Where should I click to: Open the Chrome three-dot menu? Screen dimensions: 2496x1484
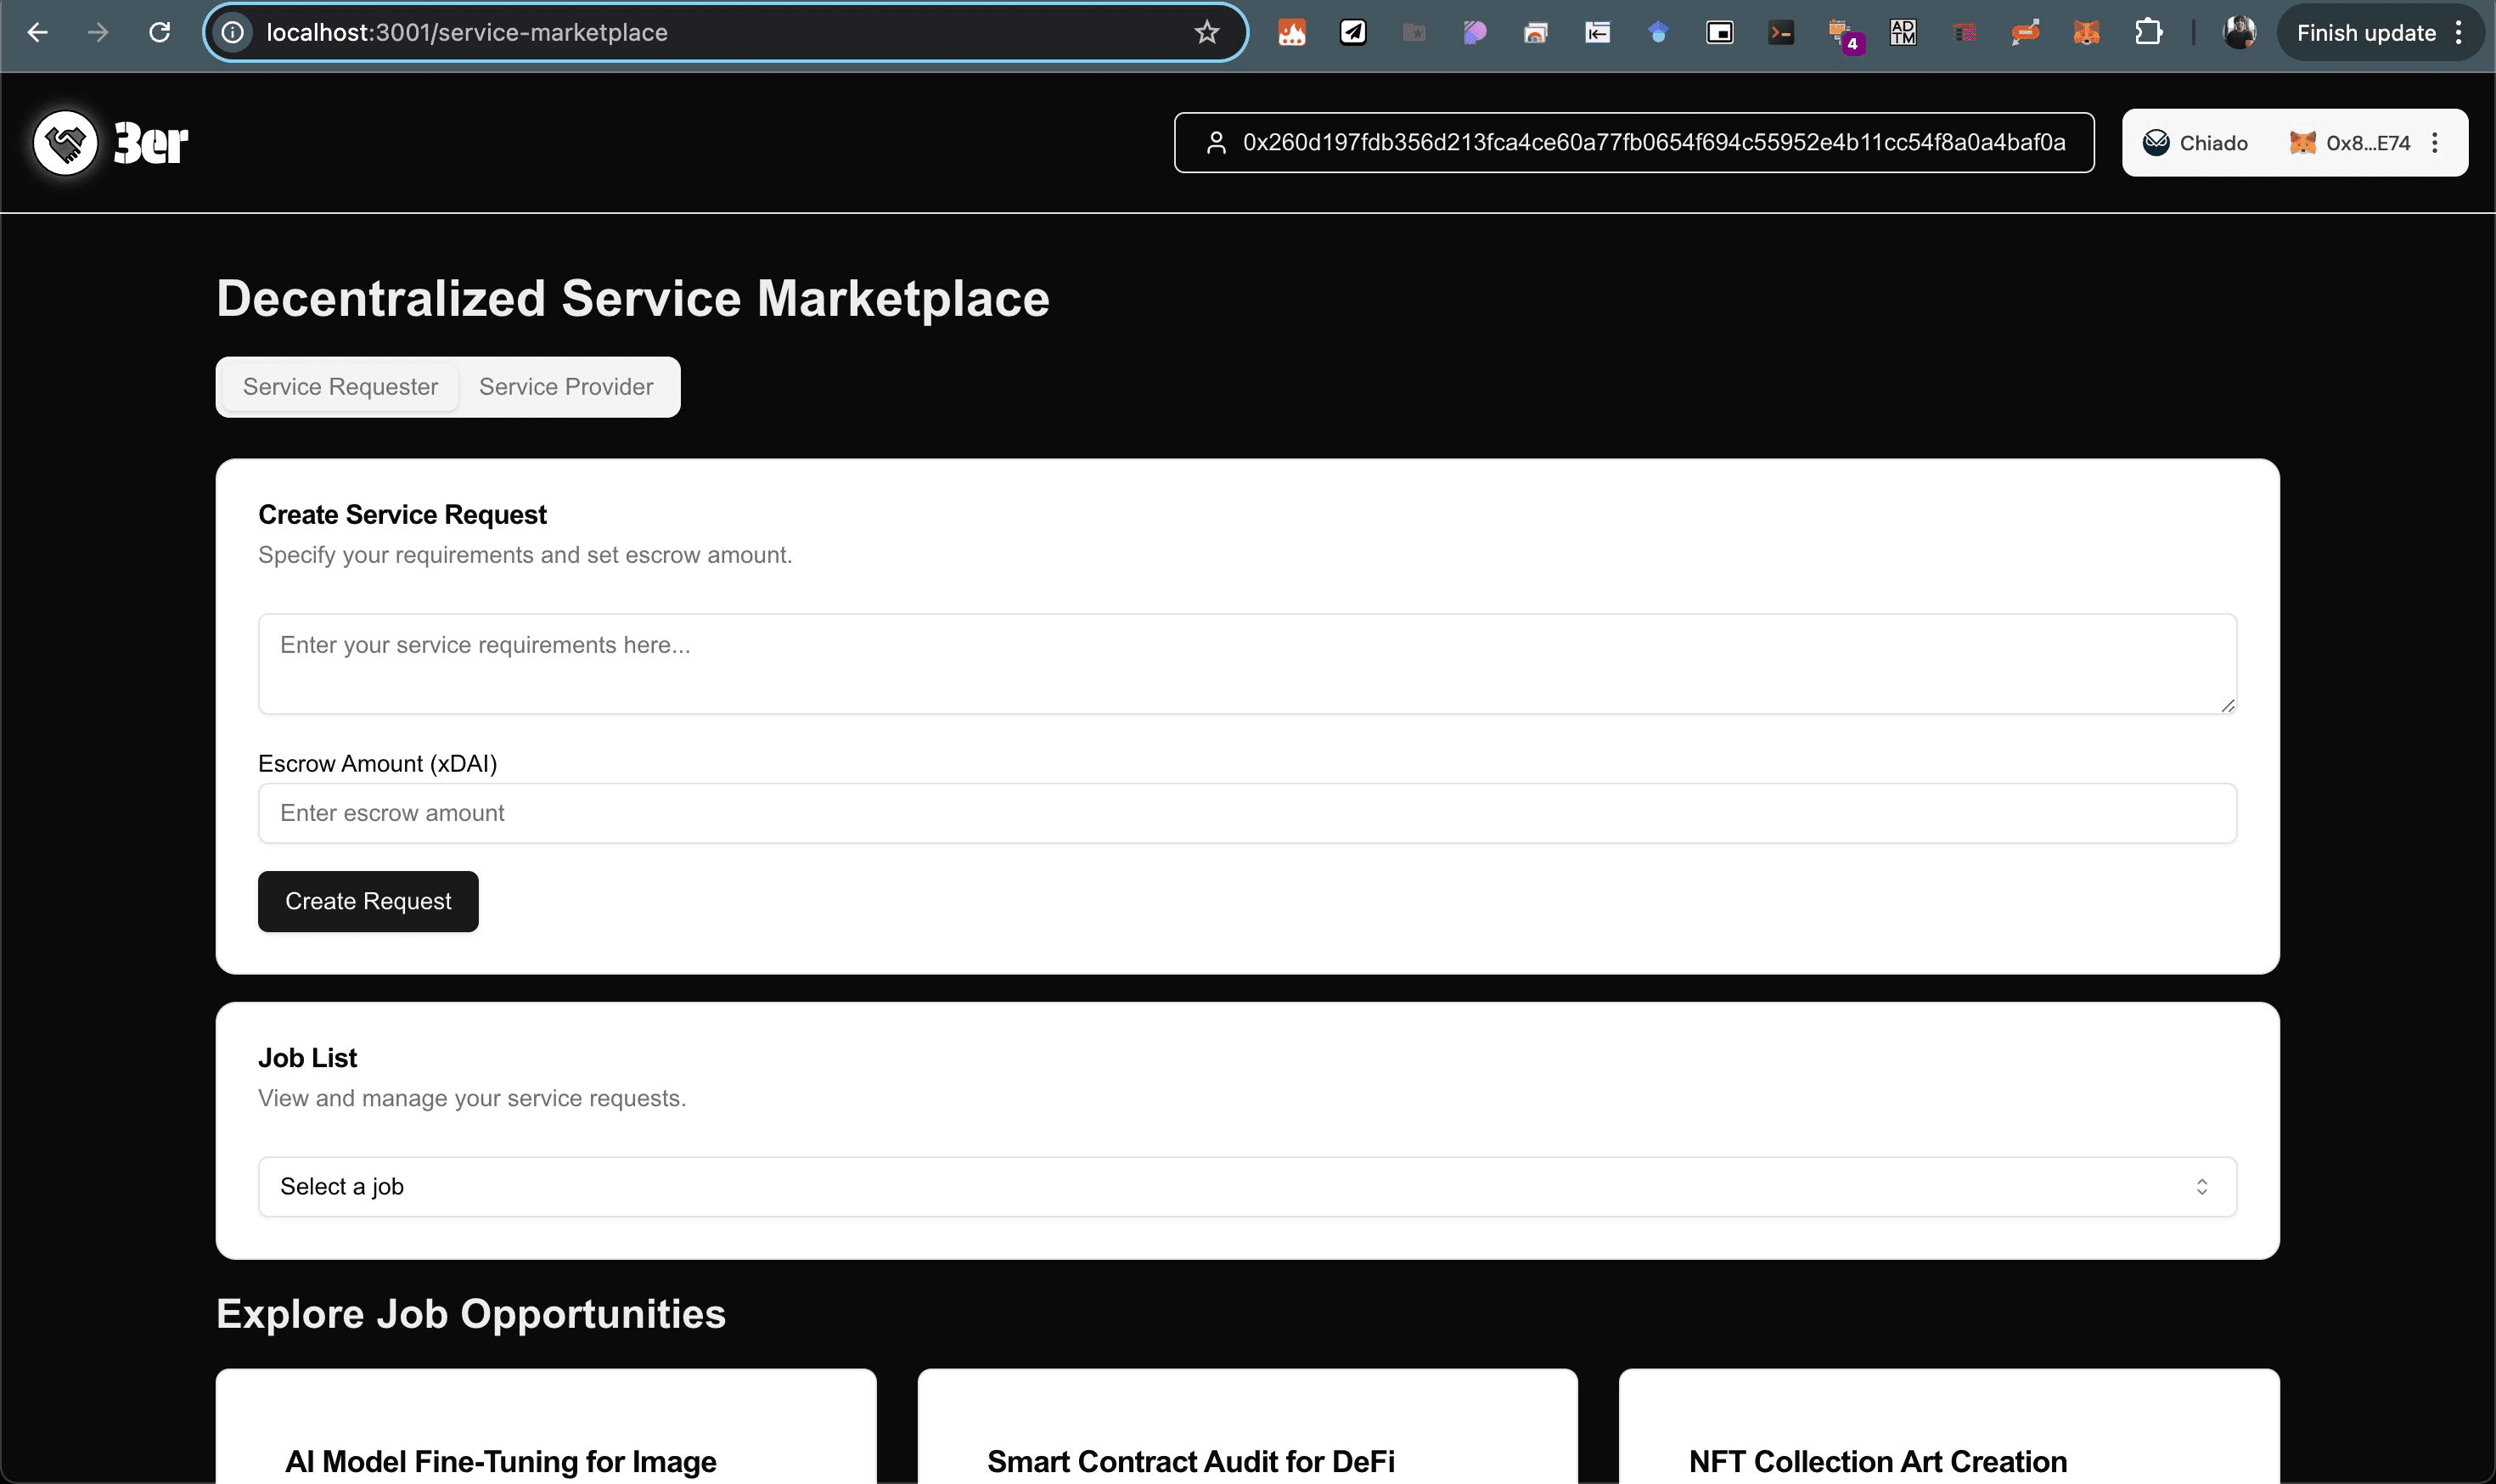(2459, 32)
